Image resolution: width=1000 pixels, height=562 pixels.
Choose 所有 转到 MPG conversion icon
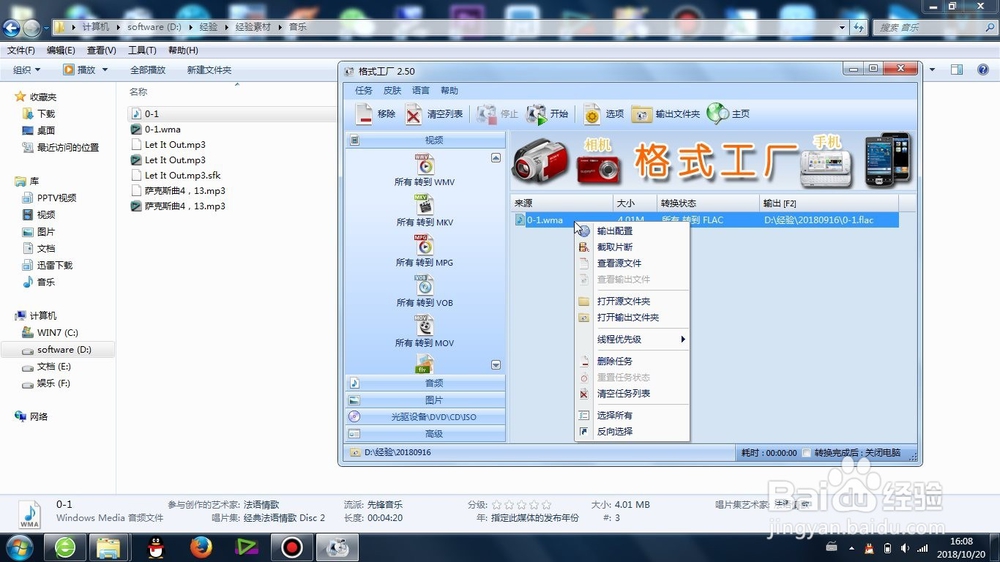425,245
